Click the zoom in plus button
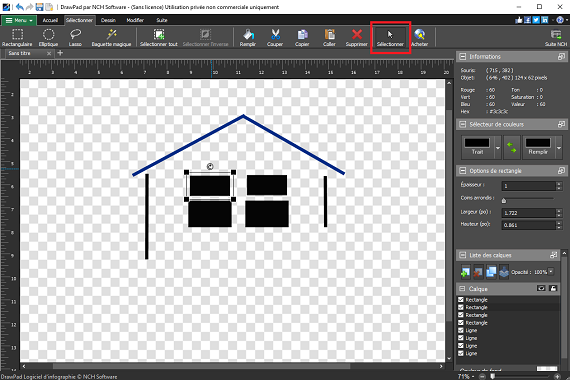570x380 pixels. point(557,376)
